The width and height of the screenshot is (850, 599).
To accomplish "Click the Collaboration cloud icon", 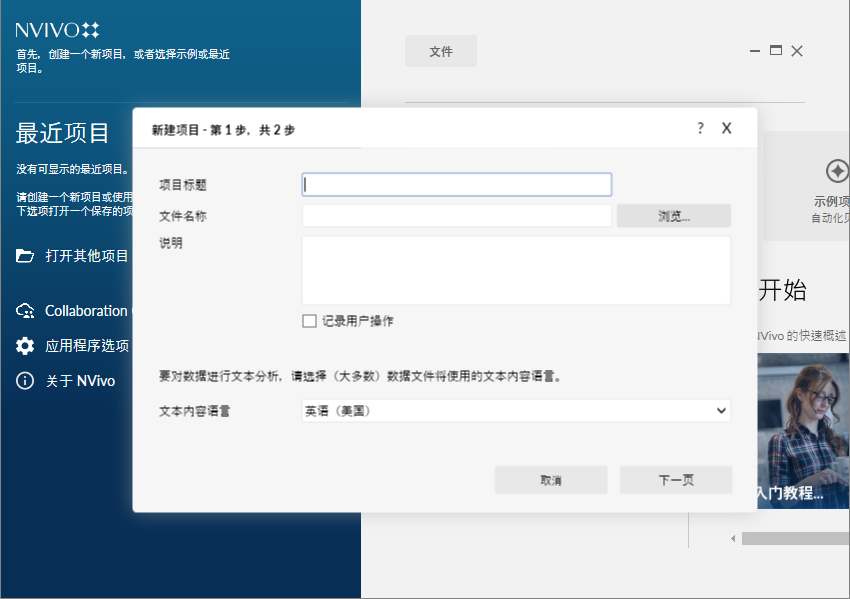I will (25, 311).
